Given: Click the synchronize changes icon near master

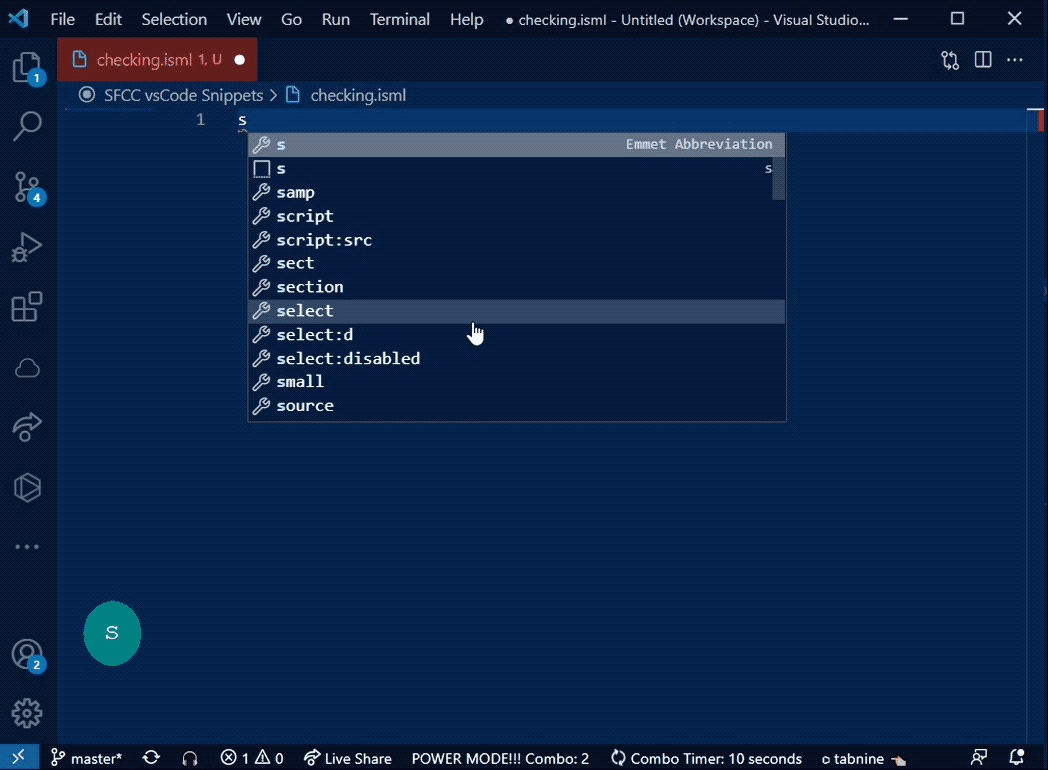Looking at the screenshot, I should tap(150, 758).
